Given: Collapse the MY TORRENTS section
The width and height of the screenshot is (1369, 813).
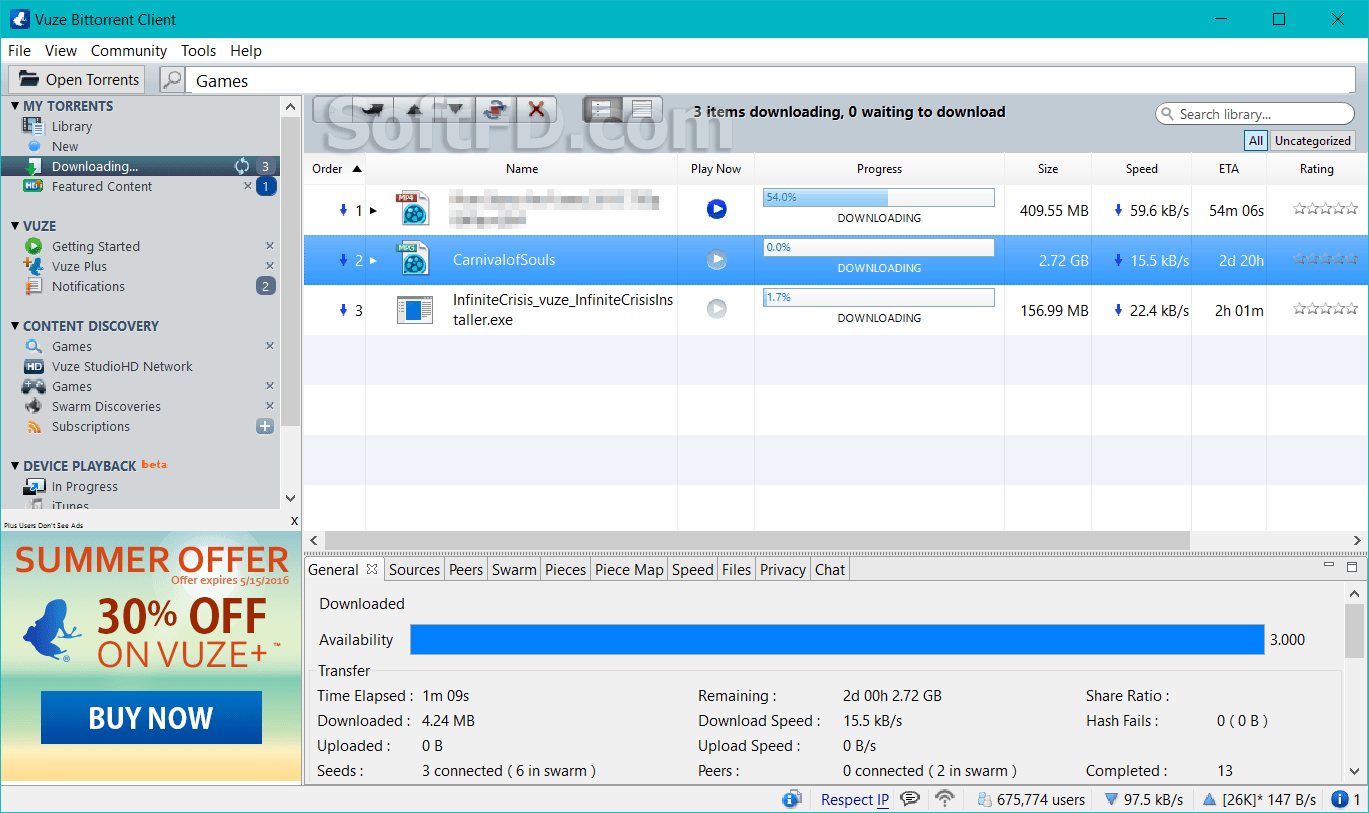Looking at the screenshot, I should [15, 106].
